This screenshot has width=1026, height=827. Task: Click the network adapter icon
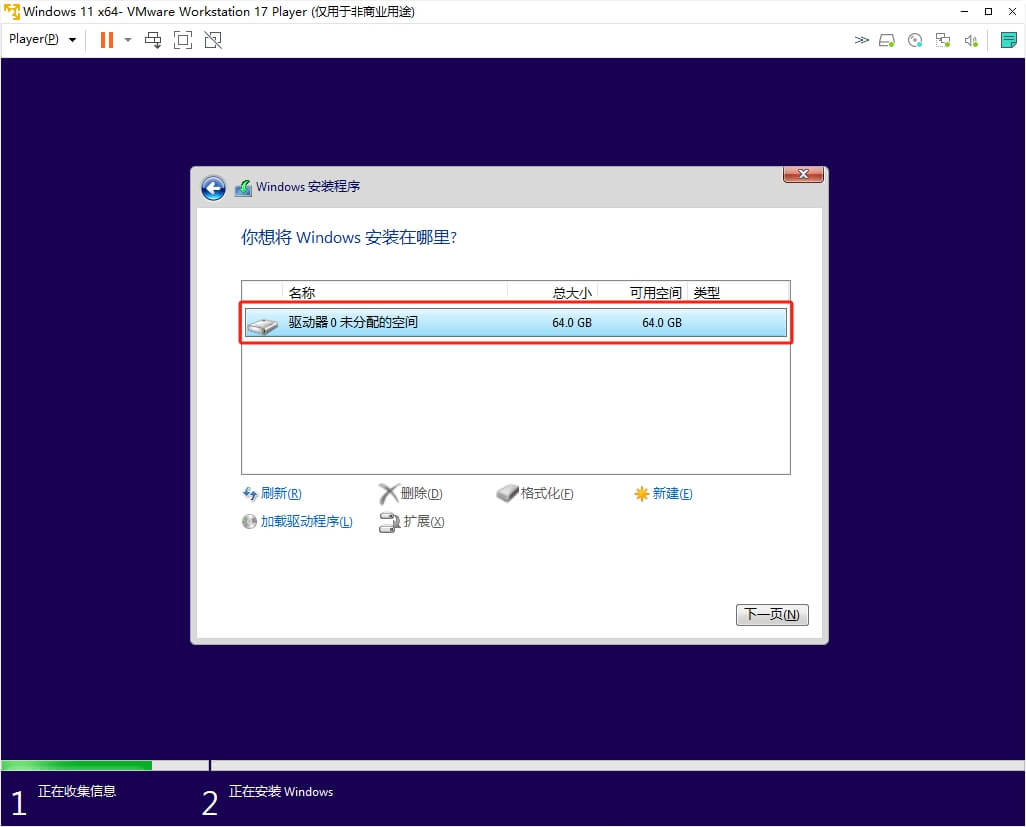(x=942, y=40)
